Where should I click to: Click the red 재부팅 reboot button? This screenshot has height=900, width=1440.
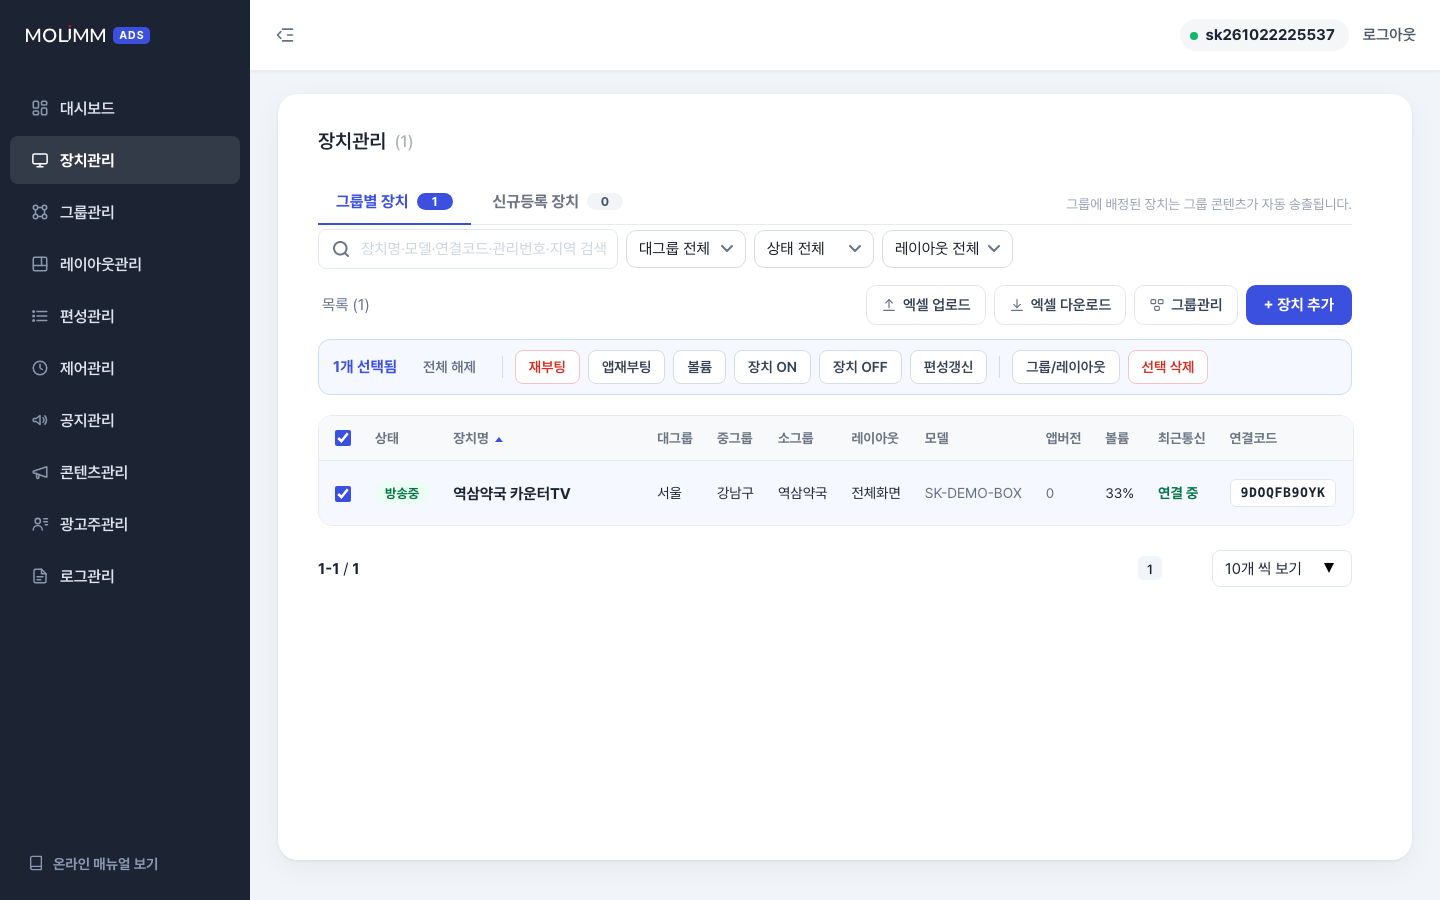pyautogui.click(x=547, y=367)
